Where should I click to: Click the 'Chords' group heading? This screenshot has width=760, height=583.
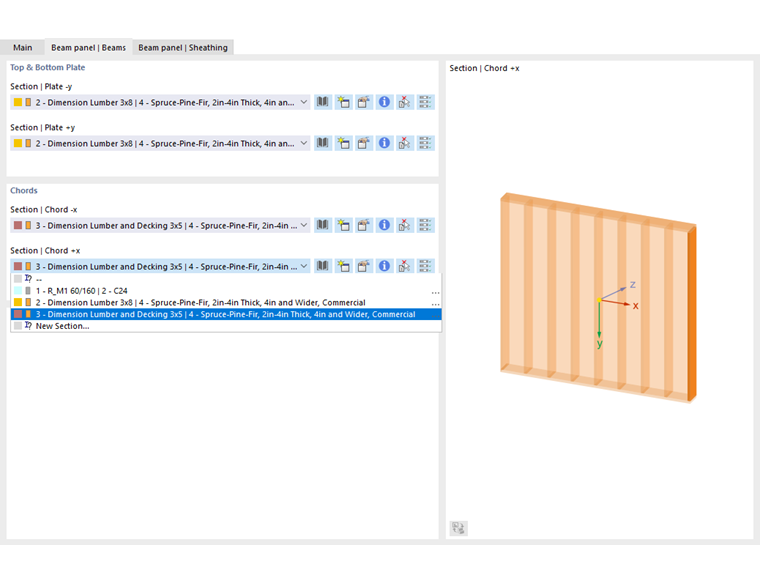24,190
